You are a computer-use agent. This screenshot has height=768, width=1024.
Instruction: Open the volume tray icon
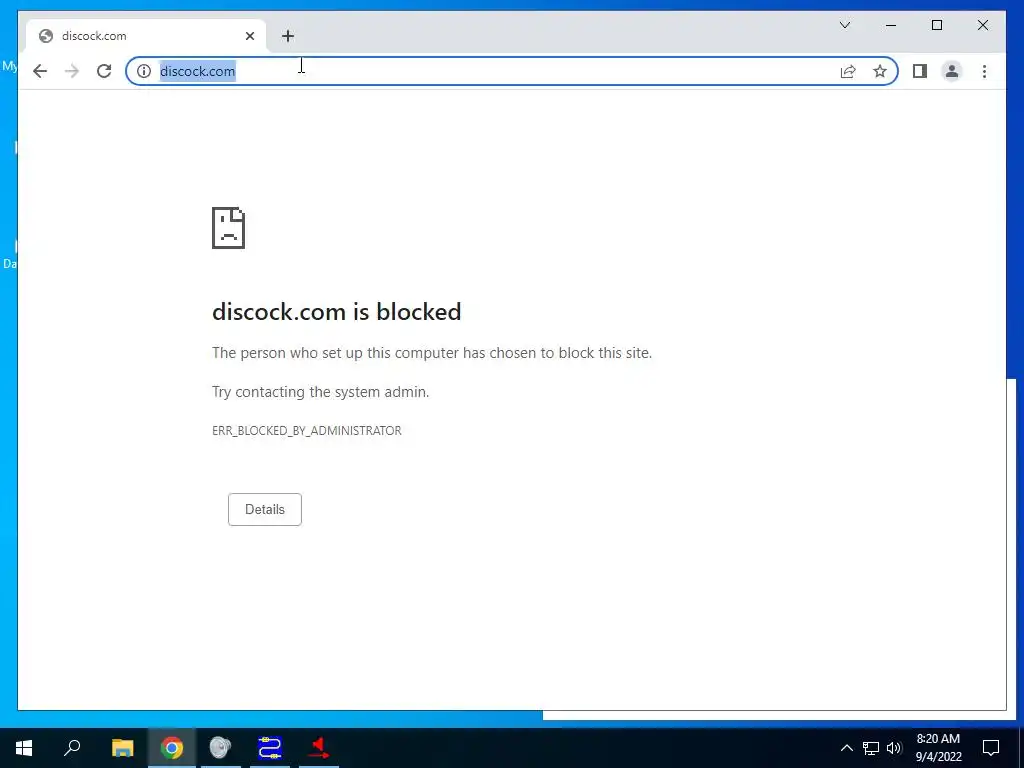click(894, 748)
